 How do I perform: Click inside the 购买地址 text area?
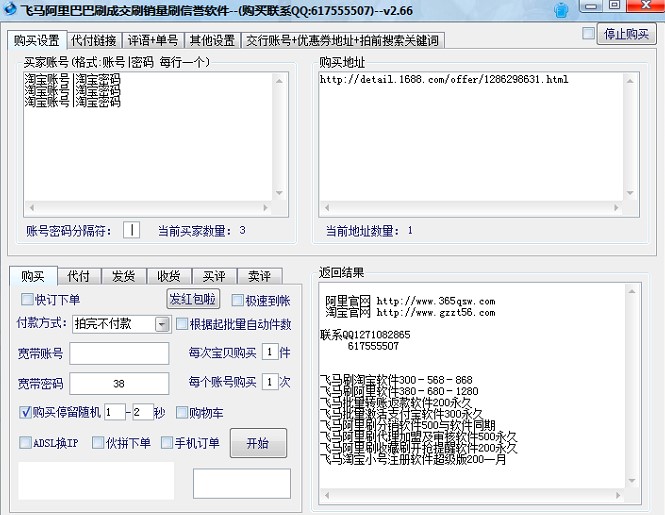[x=471, y=137]
